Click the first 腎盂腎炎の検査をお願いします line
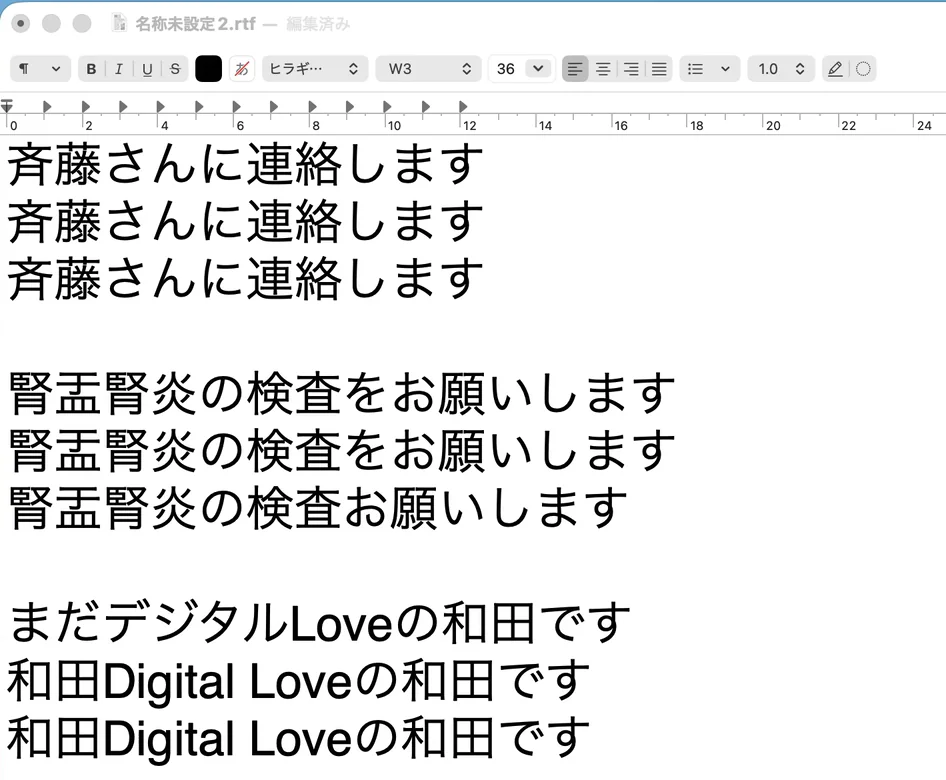946x780 pixels. coord(342,393)
